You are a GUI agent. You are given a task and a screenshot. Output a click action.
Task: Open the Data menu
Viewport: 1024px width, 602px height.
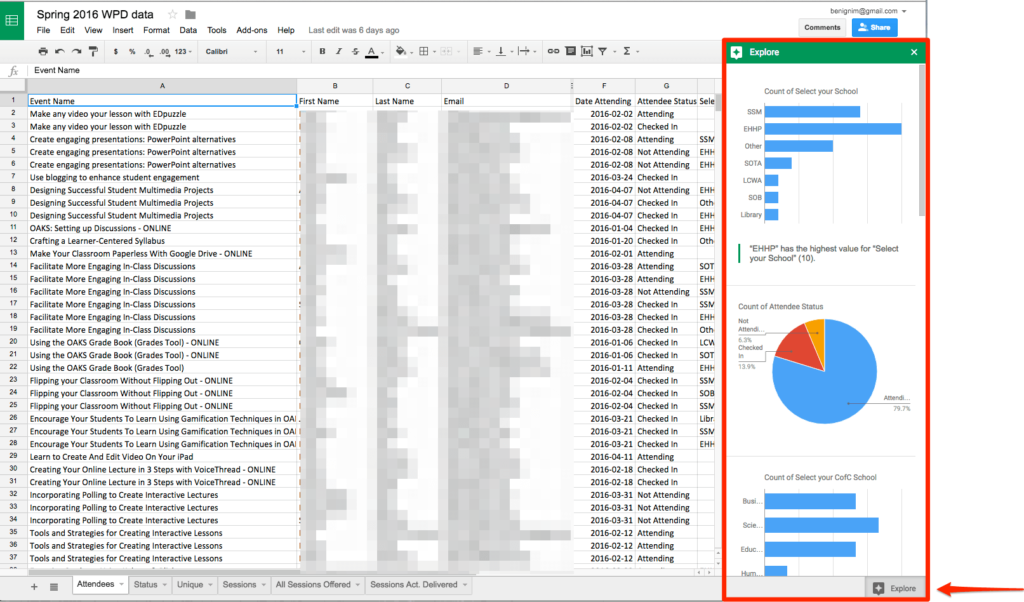pos(187,30)
